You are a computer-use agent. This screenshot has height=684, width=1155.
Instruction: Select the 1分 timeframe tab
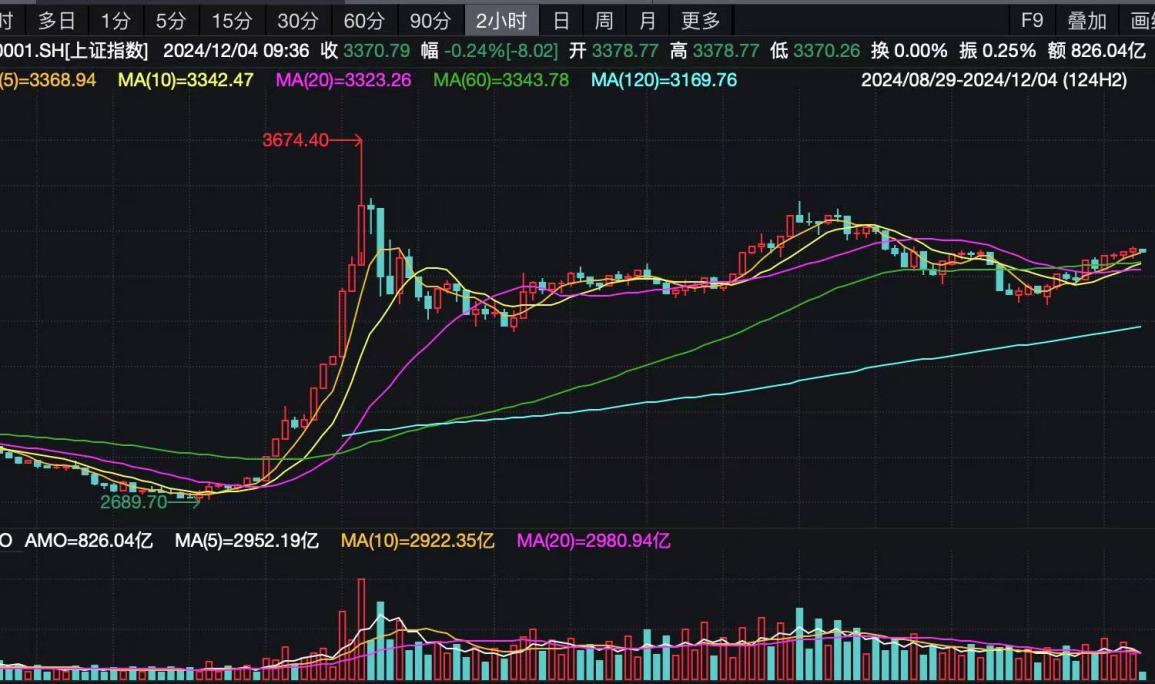click(x=116, y=21)
